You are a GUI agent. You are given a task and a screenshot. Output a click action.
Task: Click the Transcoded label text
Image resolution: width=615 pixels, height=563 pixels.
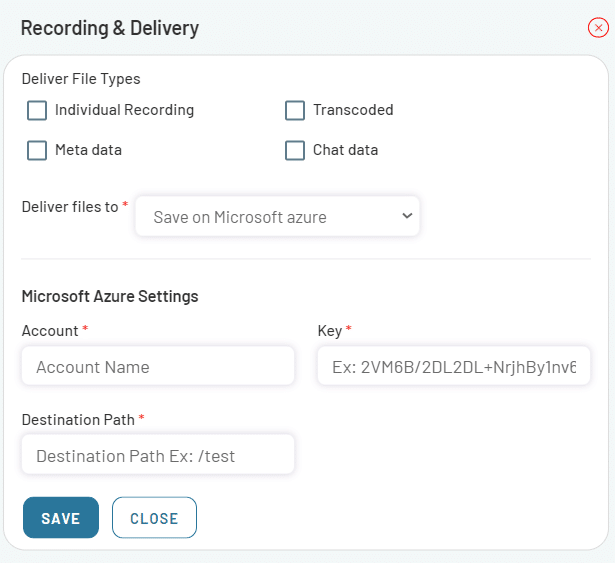353,110
